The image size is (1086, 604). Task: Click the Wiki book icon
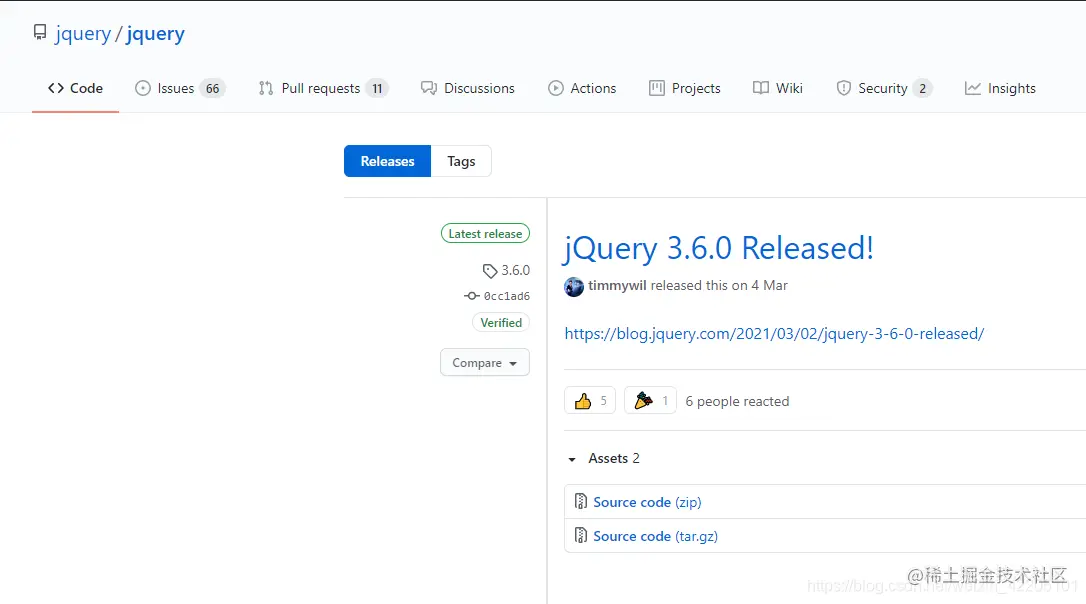pos(760,88)
